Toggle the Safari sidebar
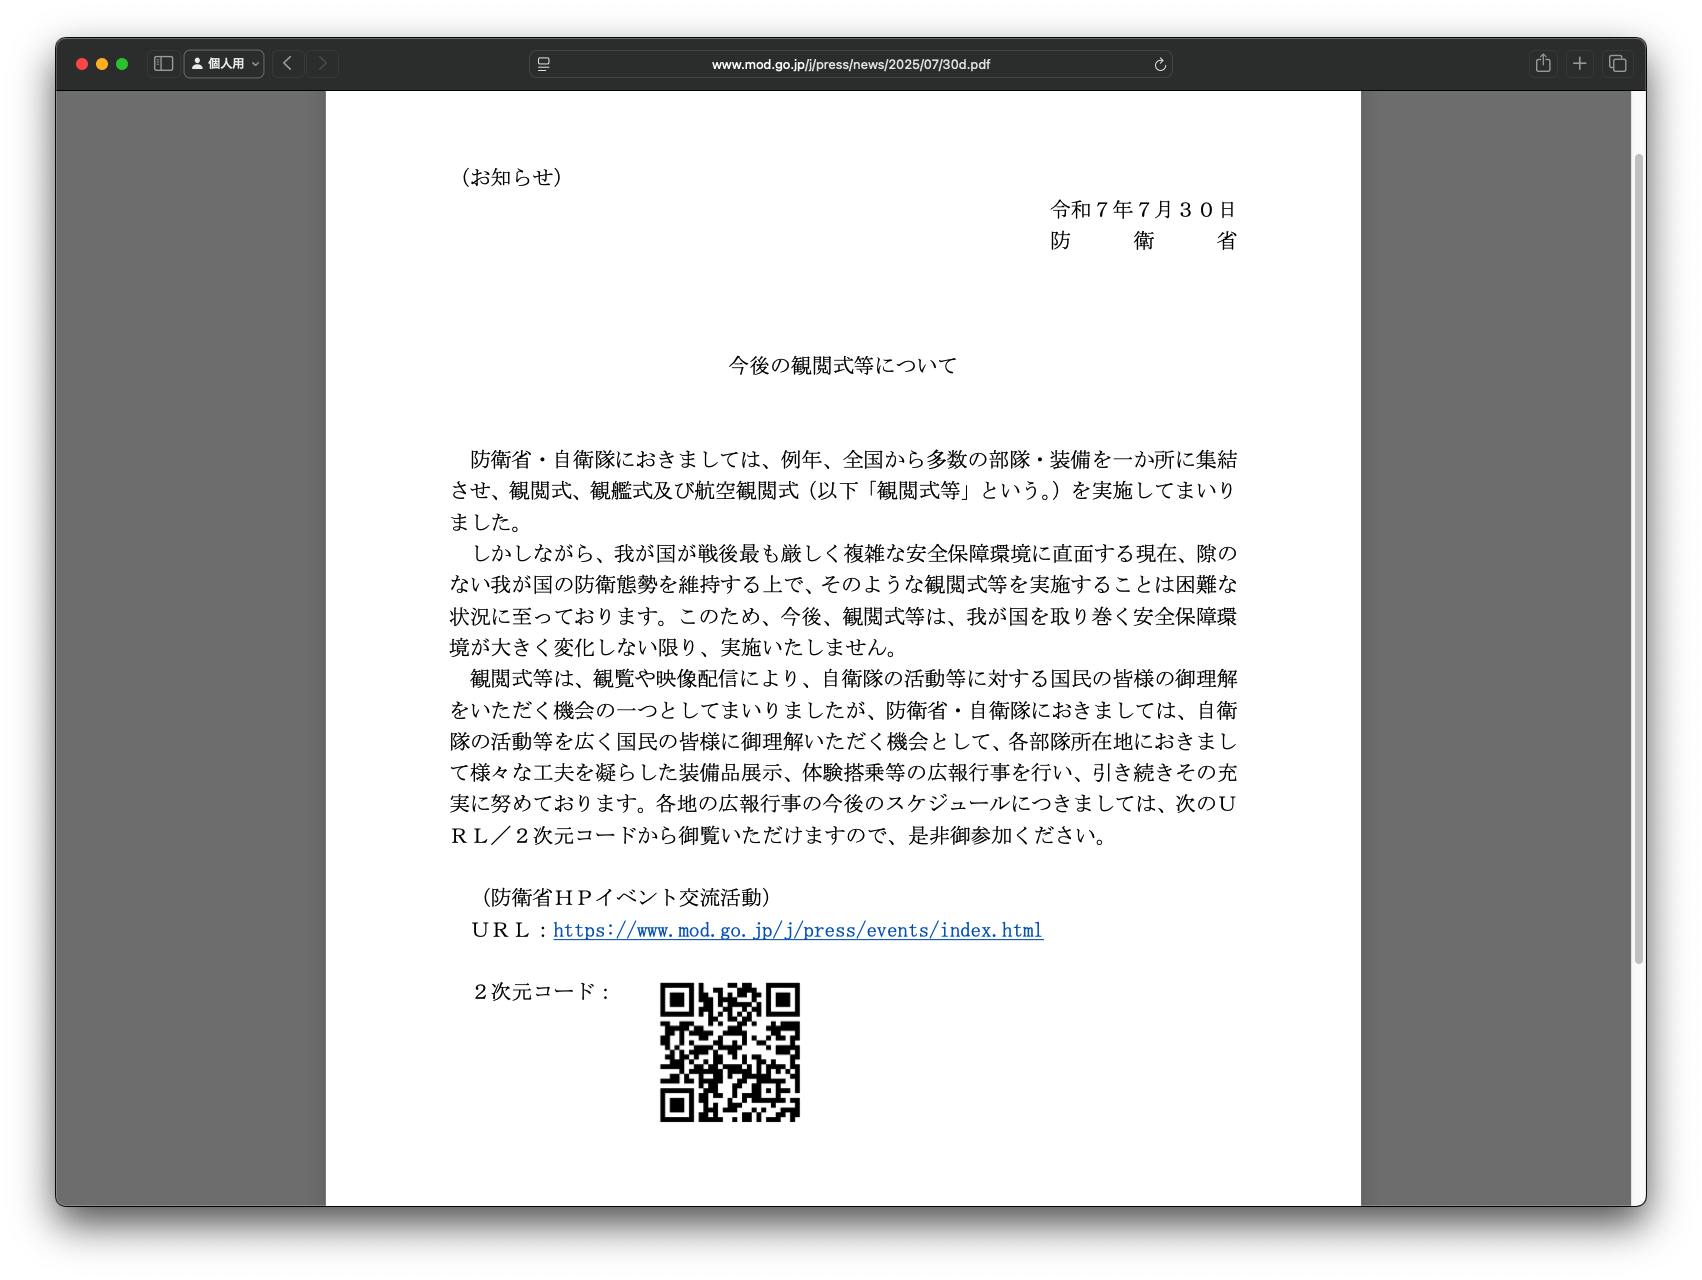Image resolution: width=1702 pixels, height=1280 pixels. (164, 64)
